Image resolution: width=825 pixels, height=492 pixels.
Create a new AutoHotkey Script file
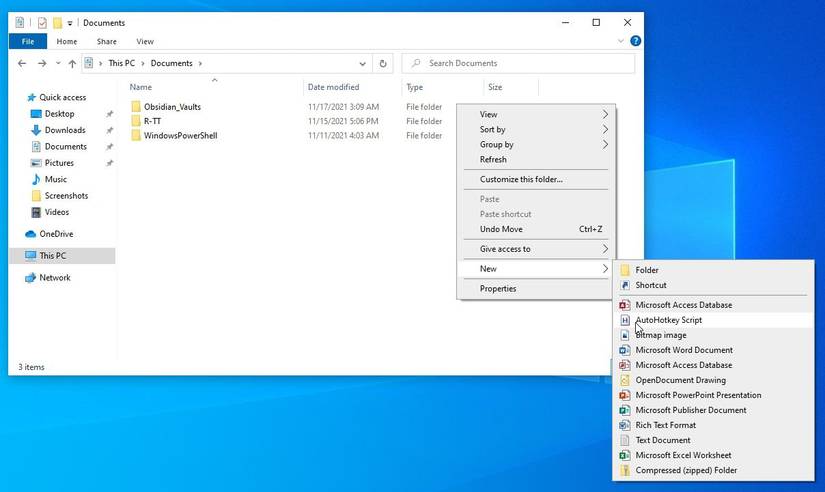tap(713, 320)
